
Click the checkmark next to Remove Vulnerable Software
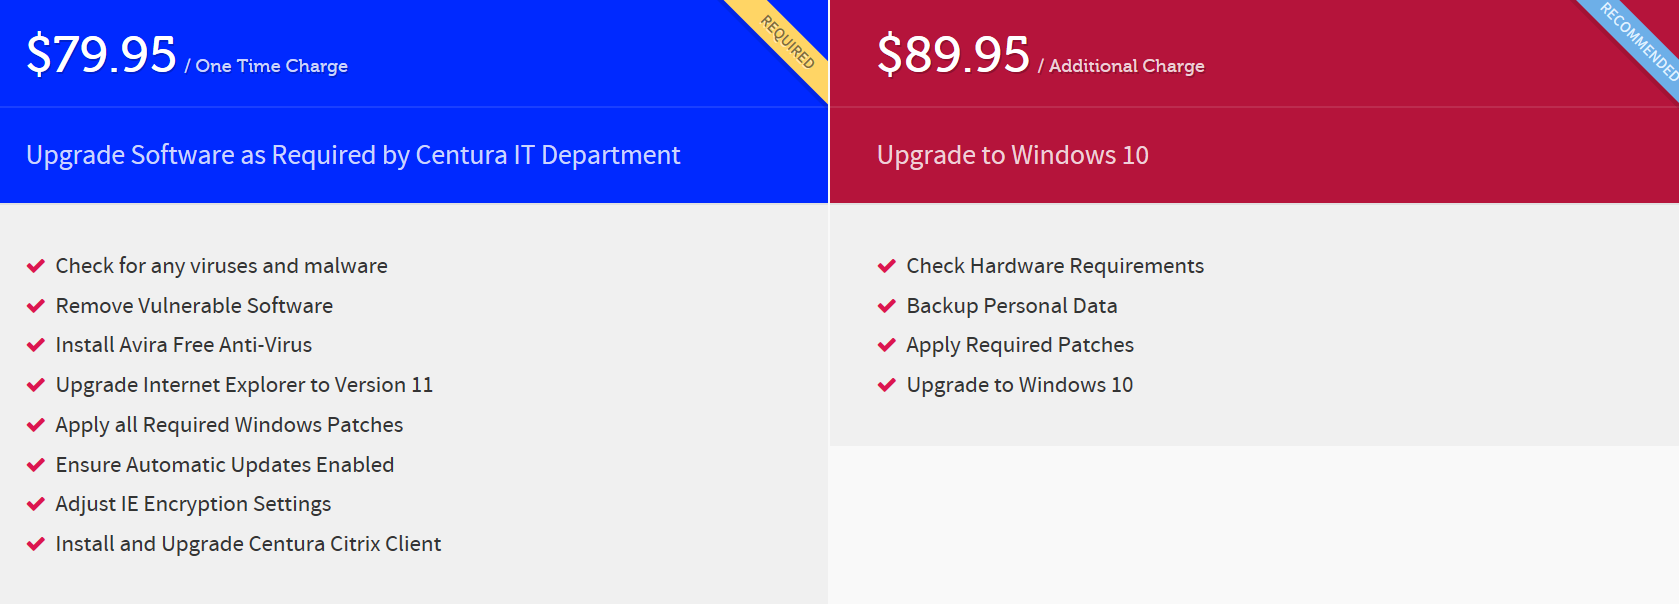[x=36, y=306]
